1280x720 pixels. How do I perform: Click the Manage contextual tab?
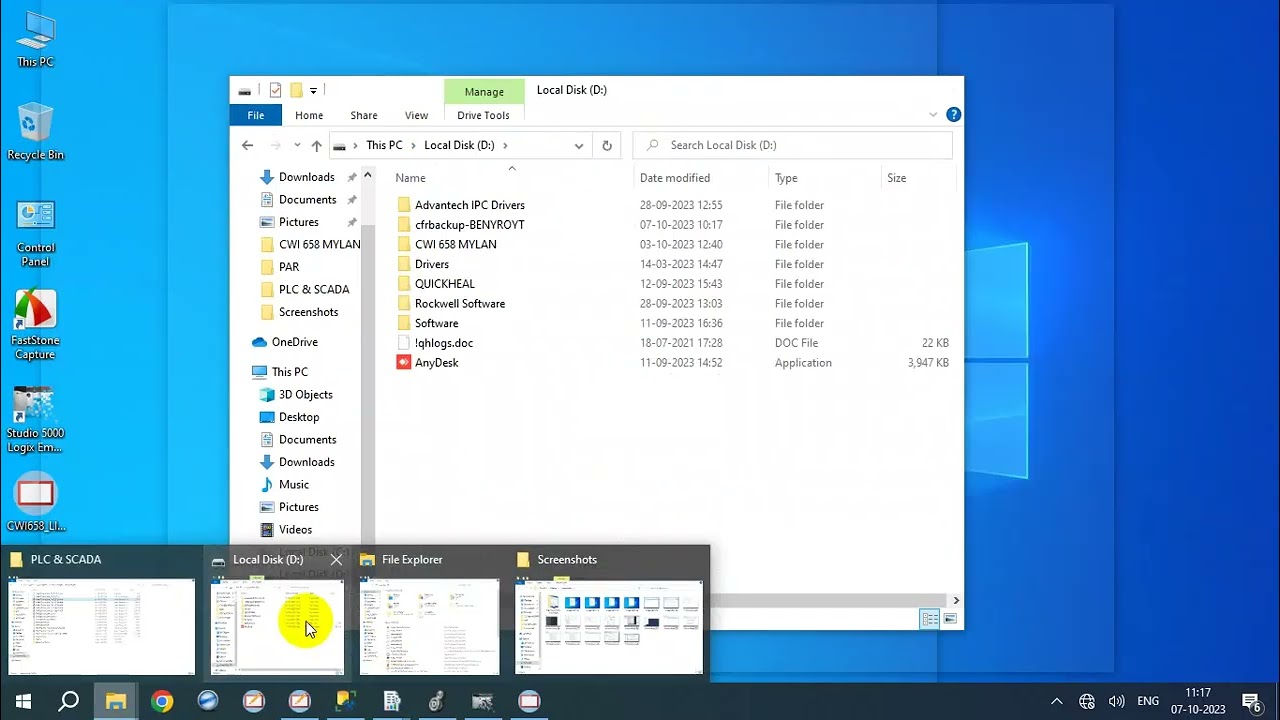pyautogui.click(x=484, y=92)
